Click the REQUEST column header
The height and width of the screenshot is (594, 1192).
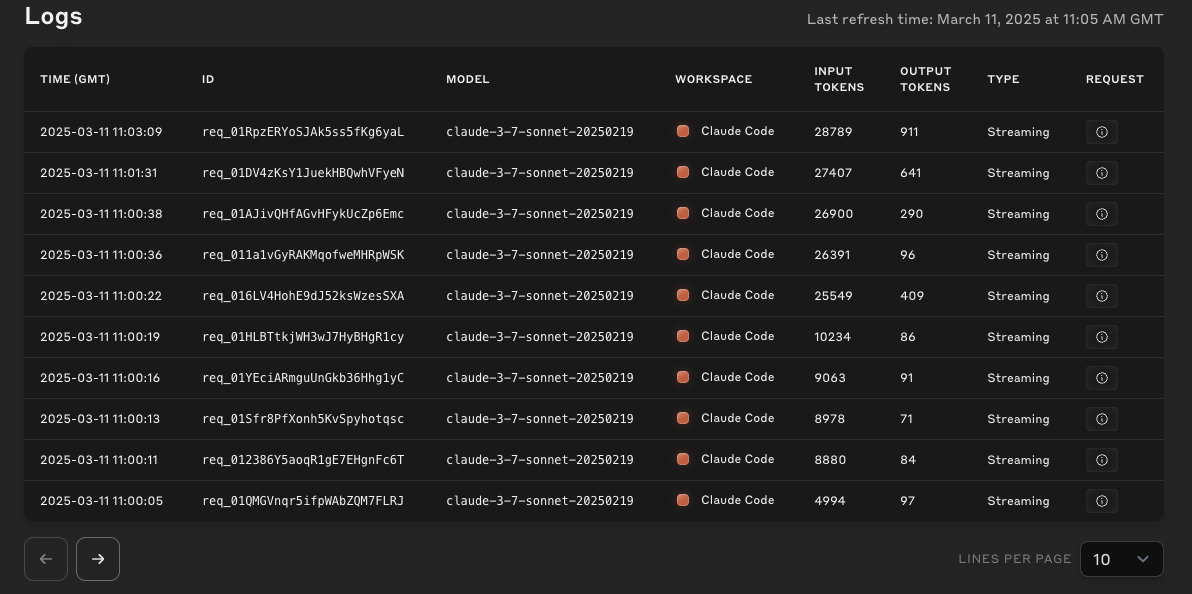pos(1114,79)
